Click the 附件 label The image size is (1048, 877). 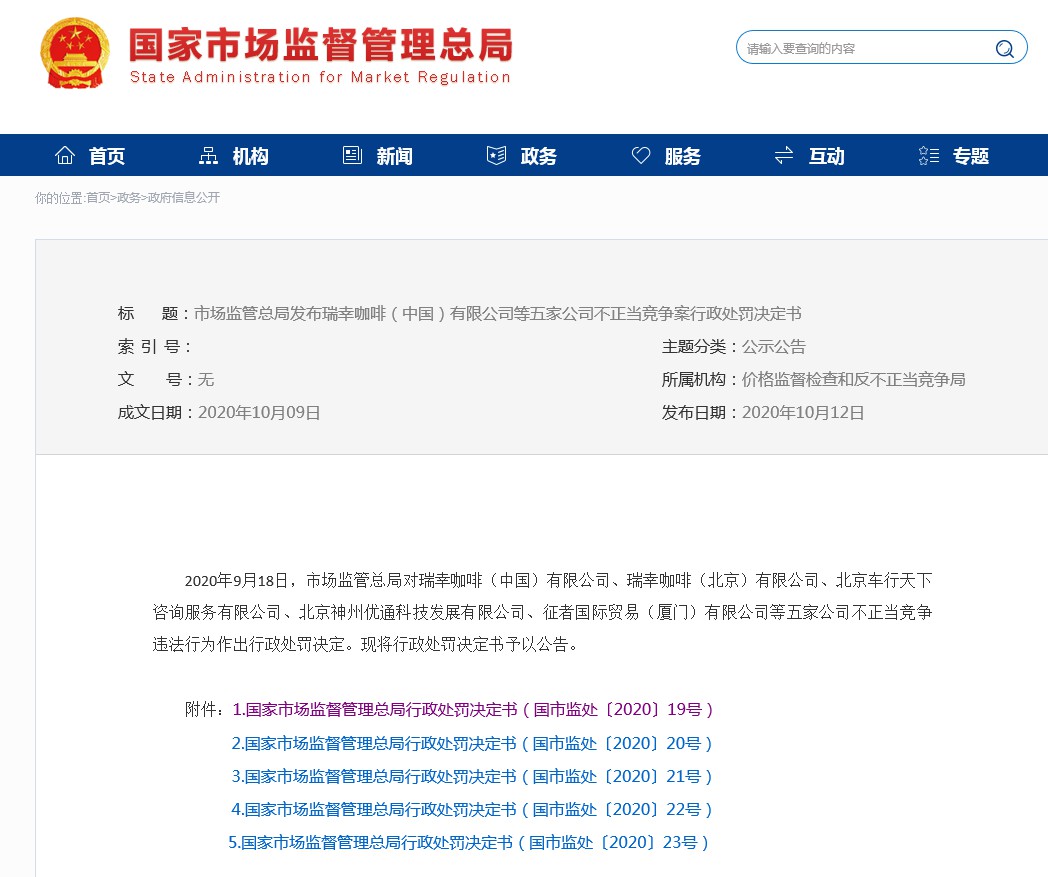(205, 709)
